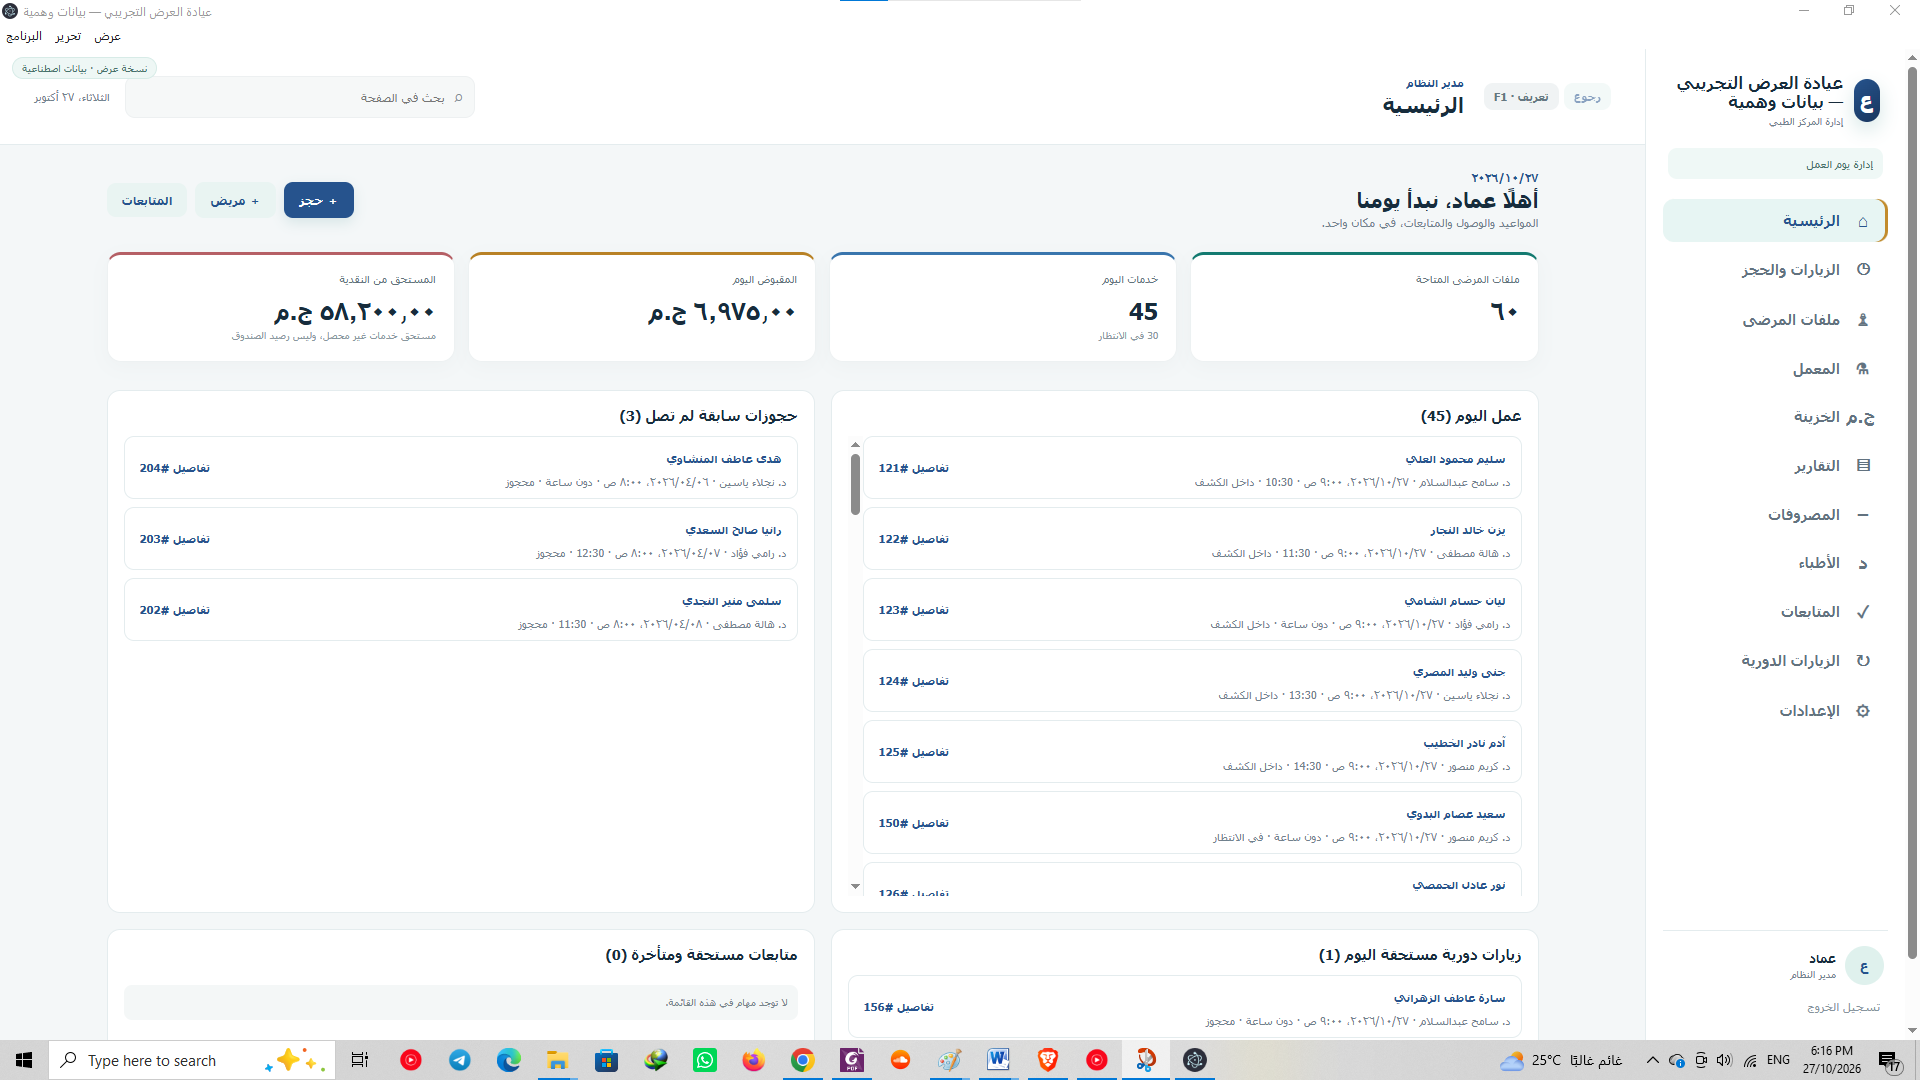
Task: Open تفاصيل #204 details link
Action: pyautogui.click(x=175, y=468)
